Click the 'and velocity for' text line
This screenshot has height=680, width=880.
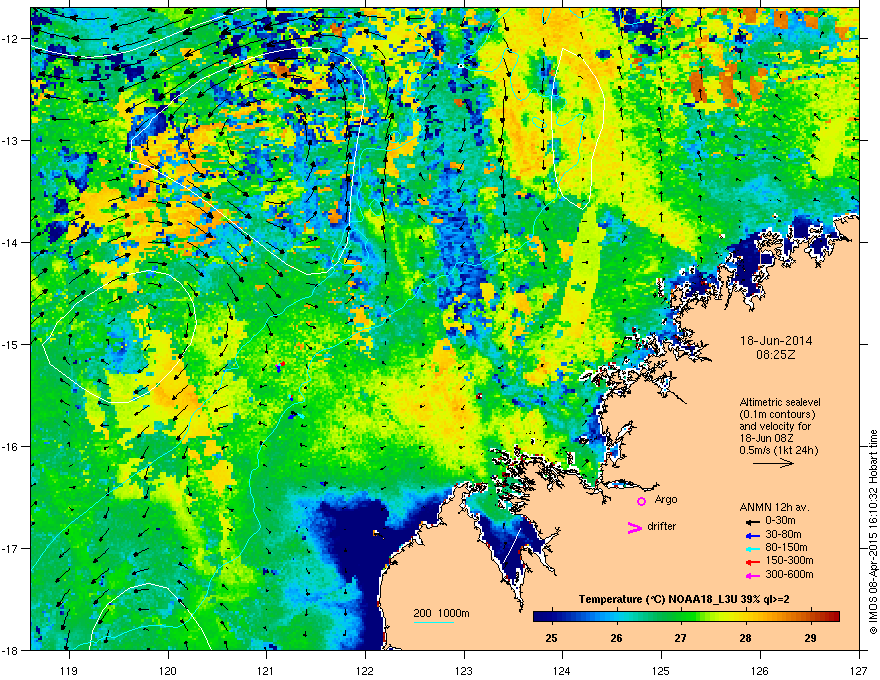coord(775,426)
